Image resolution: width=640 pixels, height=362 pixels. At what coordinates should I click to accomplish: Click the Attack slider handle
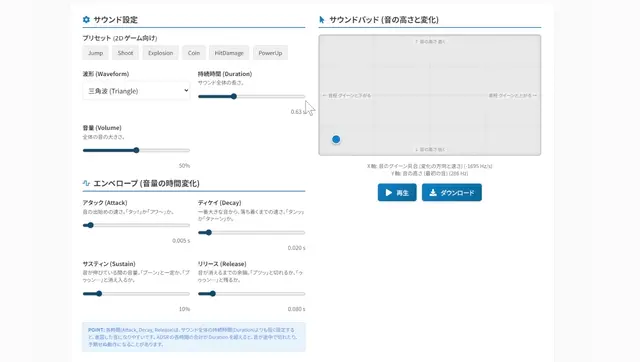tap(91, 225)
